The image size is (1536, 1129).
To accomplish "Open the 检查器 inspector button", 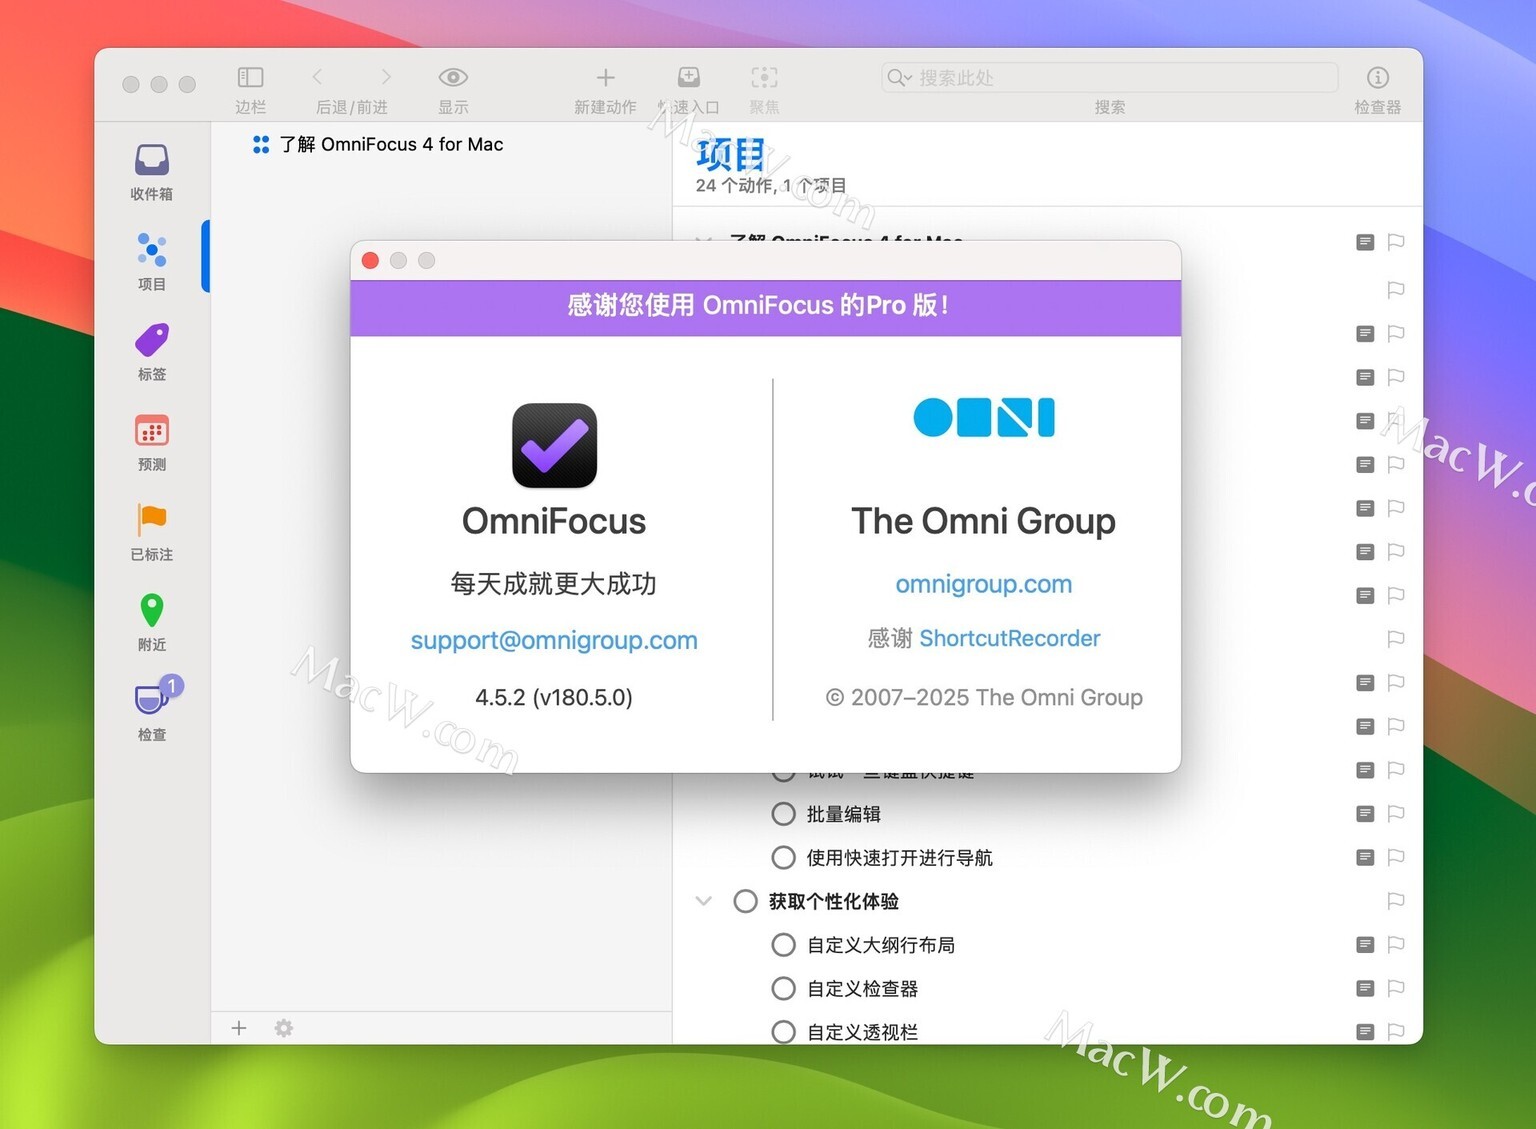I will (x=1378, y=77).
